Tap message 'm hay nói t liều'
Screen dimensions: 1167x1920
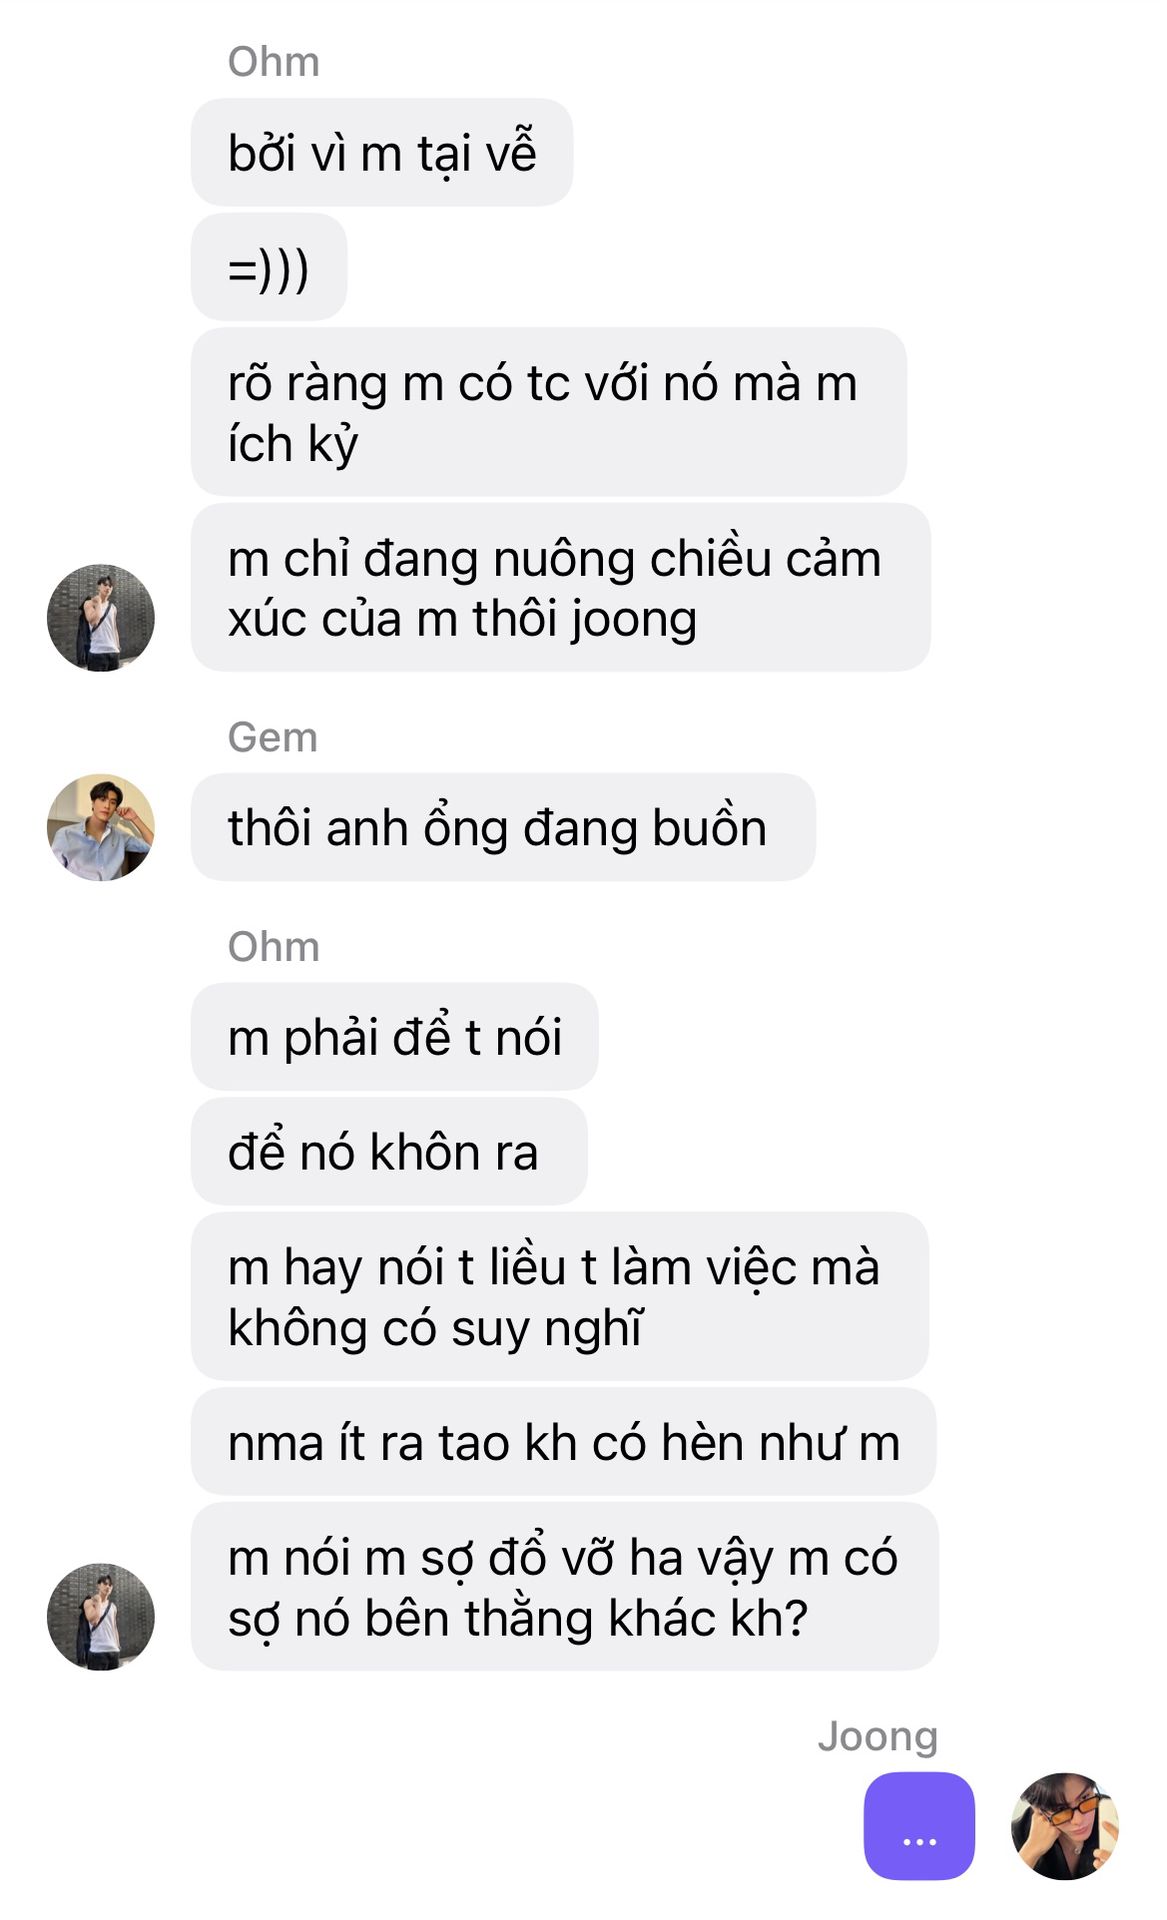(560, 1296)
